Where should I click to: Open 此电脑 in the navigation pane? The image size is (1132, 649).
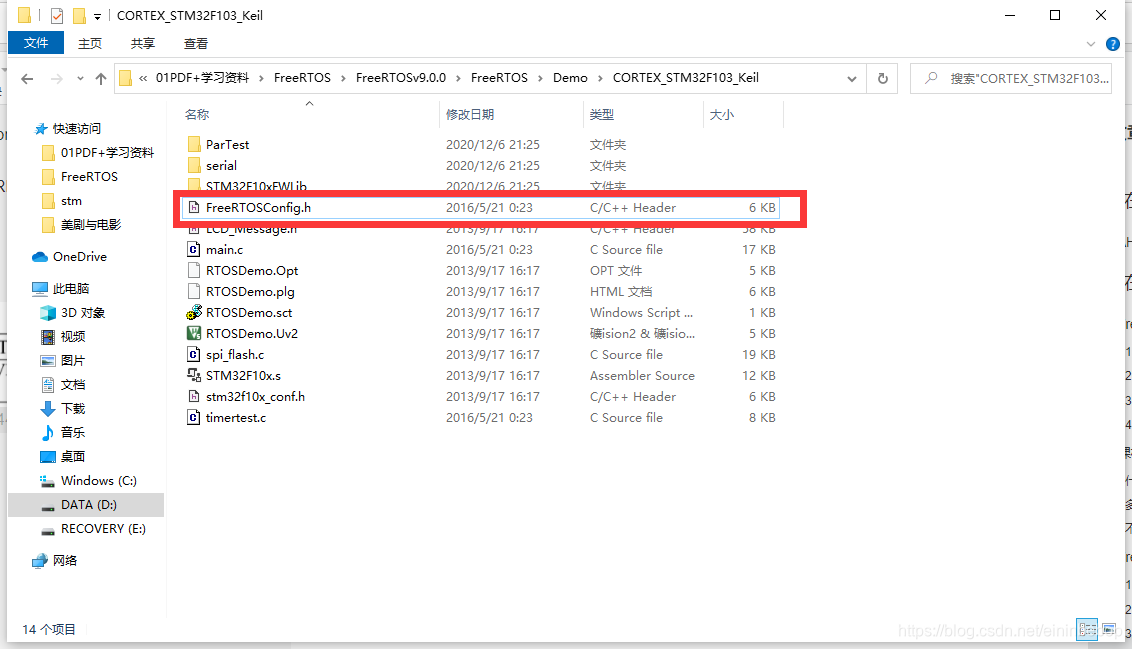click(71, 288)
